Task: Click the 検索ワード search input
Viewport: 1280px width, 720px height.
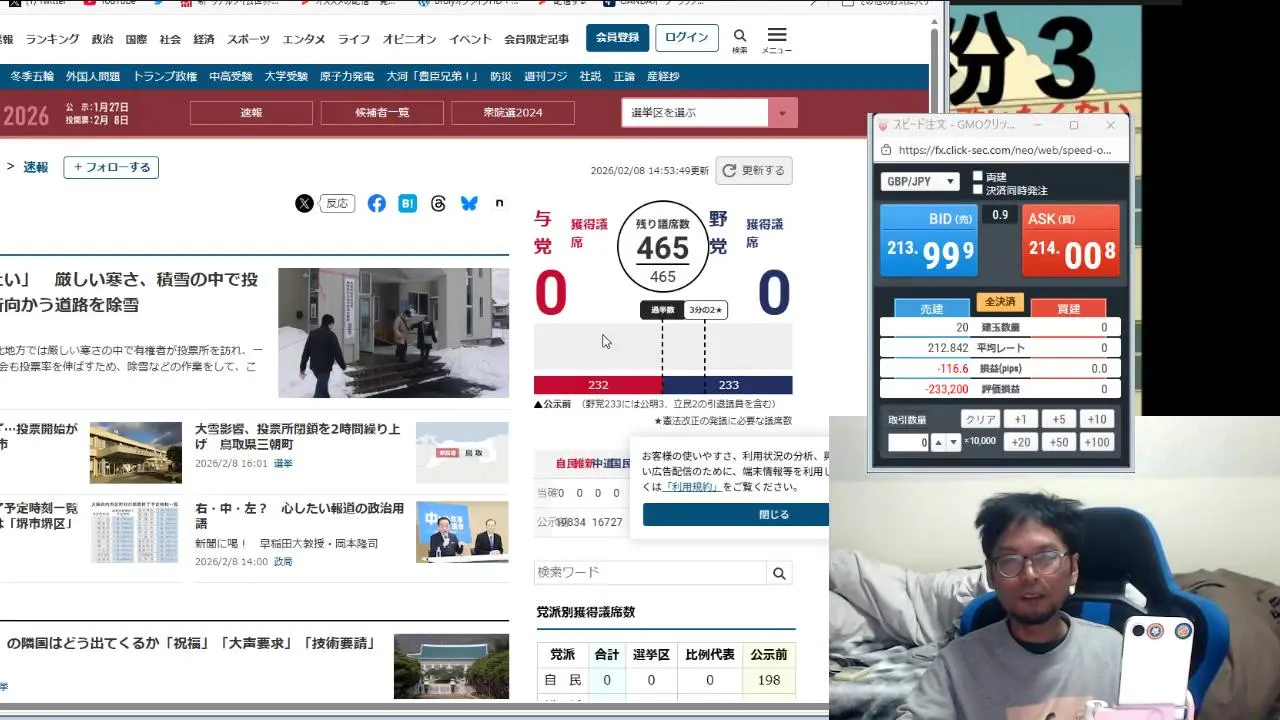Action: [x=651, y=573]
